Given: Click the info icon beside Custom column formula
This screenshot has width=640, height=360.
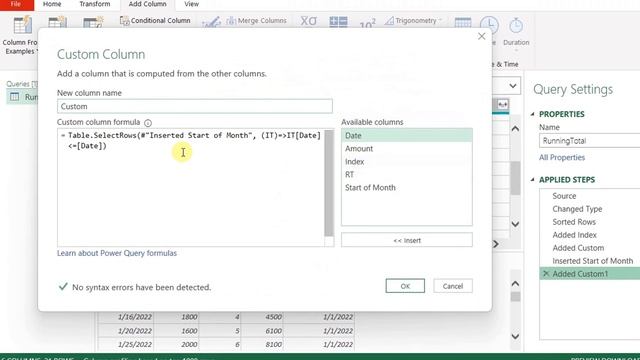Looking at the screenshot, I should tap(148, 122).
